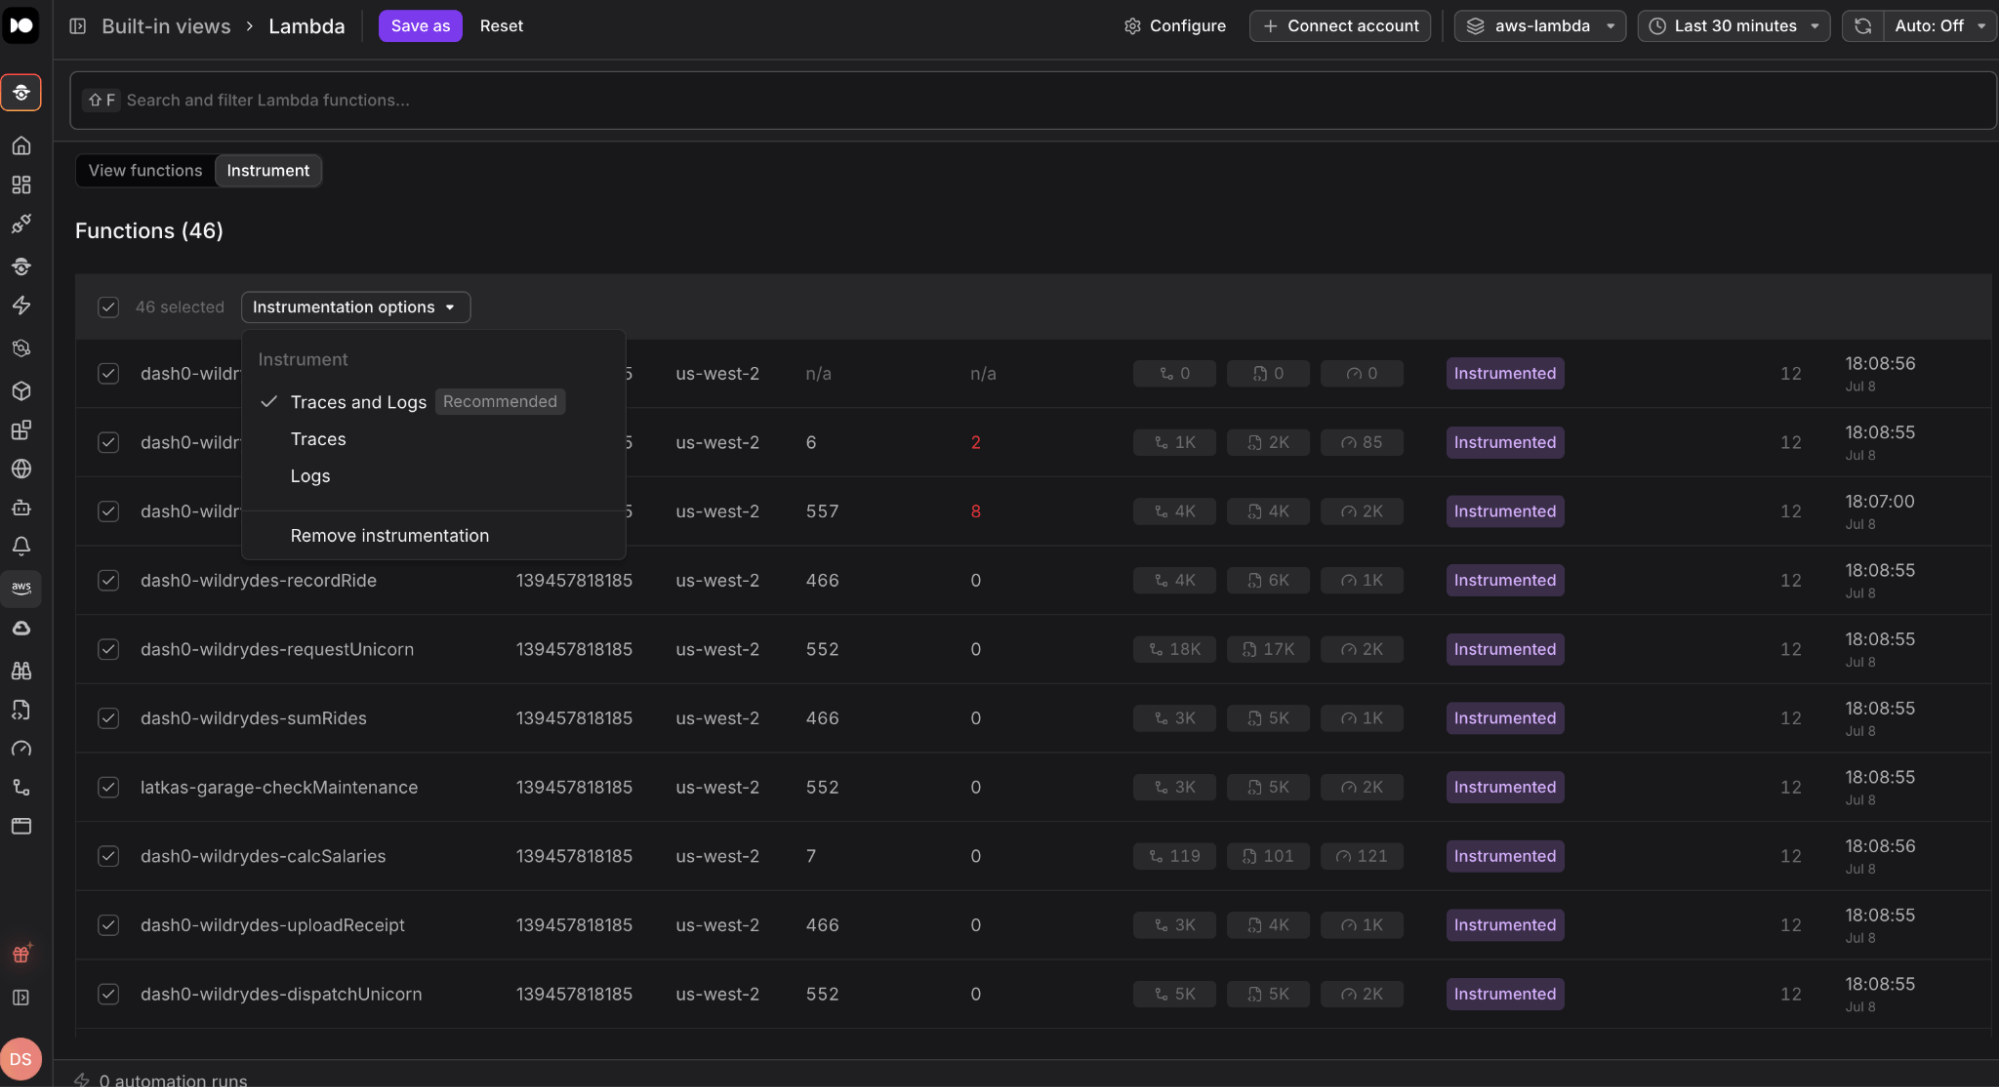Switch to the View functions tab
The image size is (1999, 1088).
[x=145, y=171]
